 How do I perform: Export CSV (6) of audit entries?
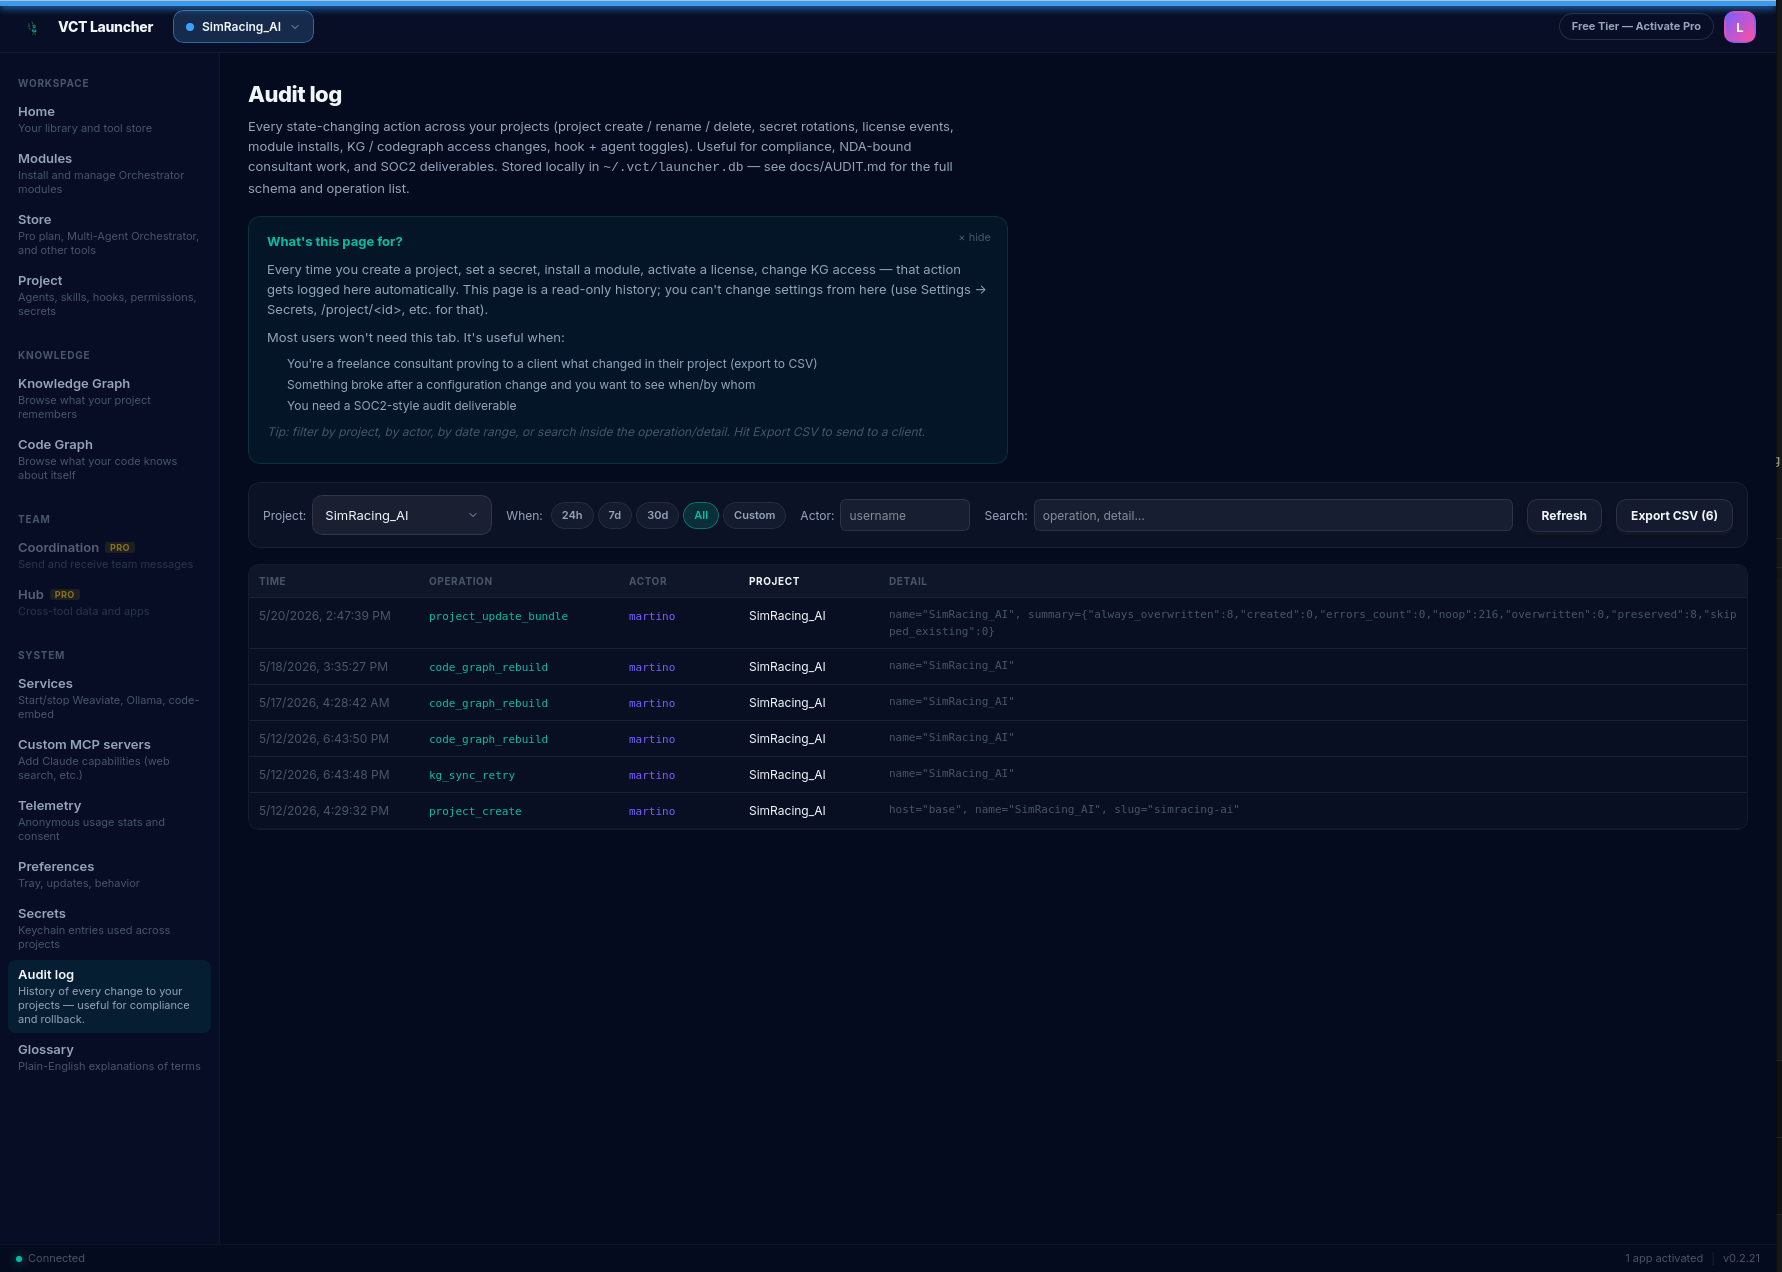point(1674,516)
